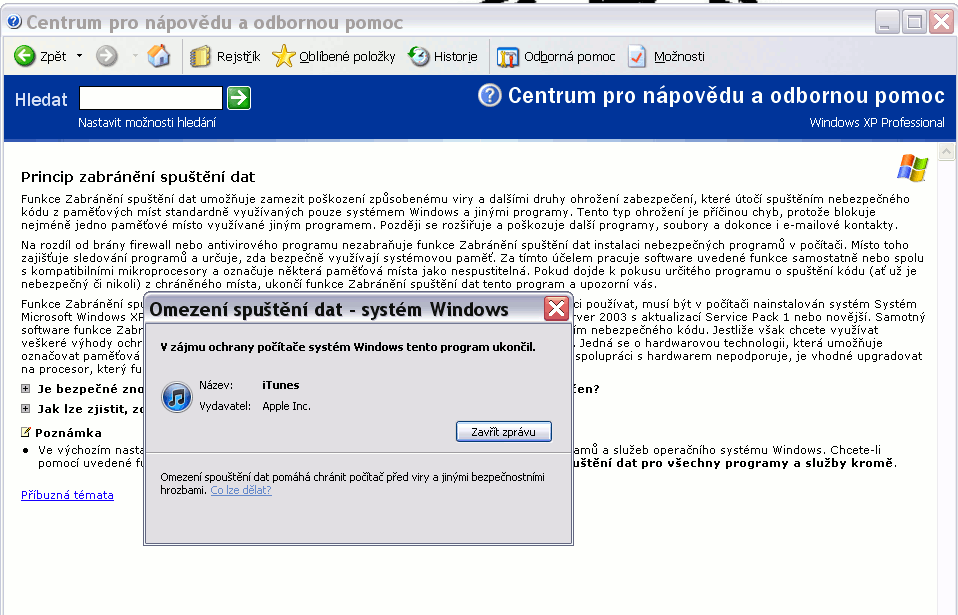
Task: Open the Zpět history dropdown arrow
Action: point(79,56)
